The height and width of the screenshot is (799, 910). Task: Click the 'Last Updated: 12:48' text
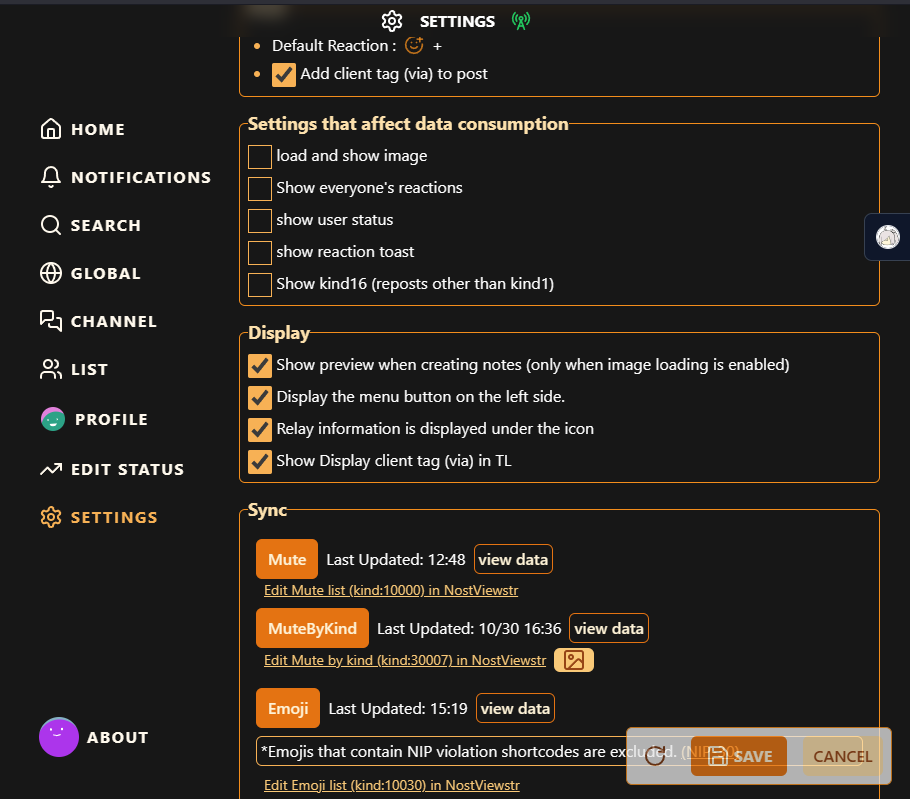point(396,559)
